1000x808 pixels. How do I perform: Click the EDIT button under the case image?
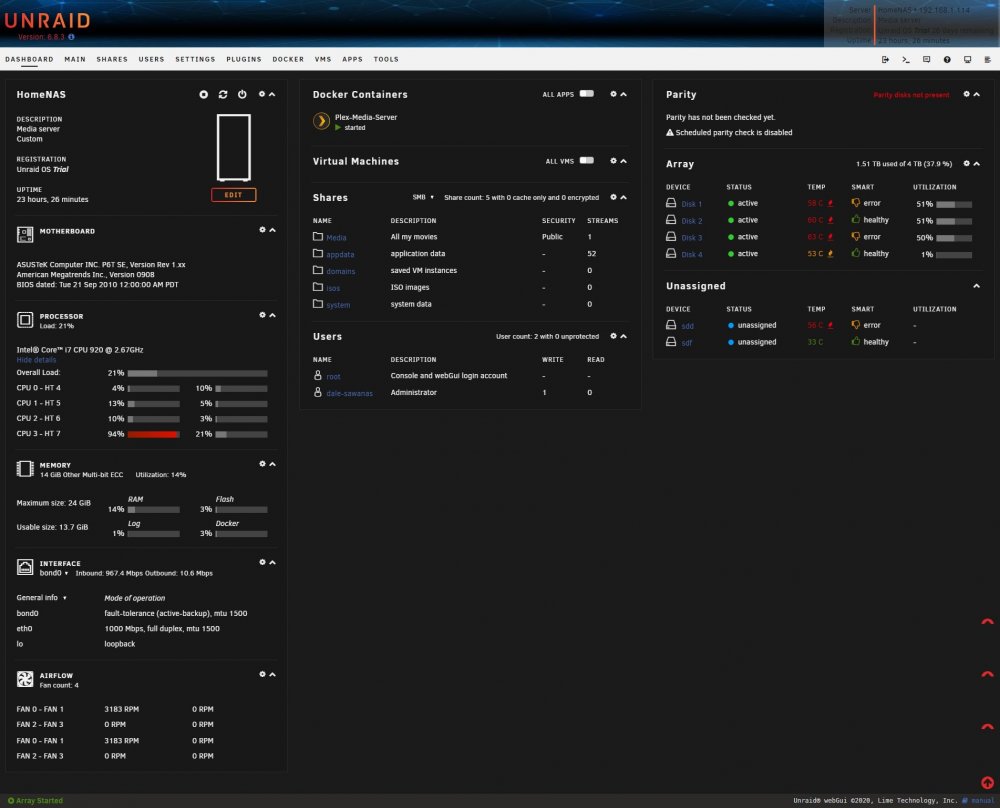[x=233, y=195]
